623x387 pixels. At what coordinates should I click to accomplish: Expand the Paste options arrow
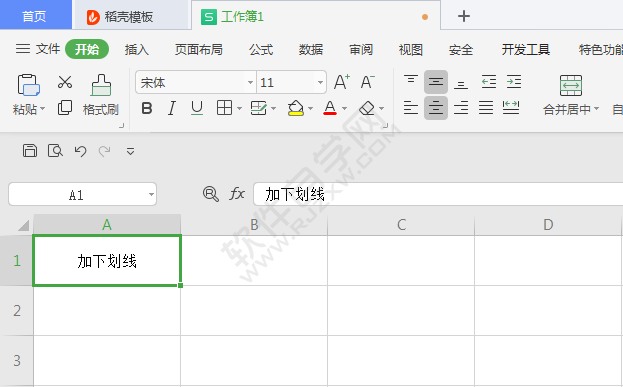click(x=43, y=108)
